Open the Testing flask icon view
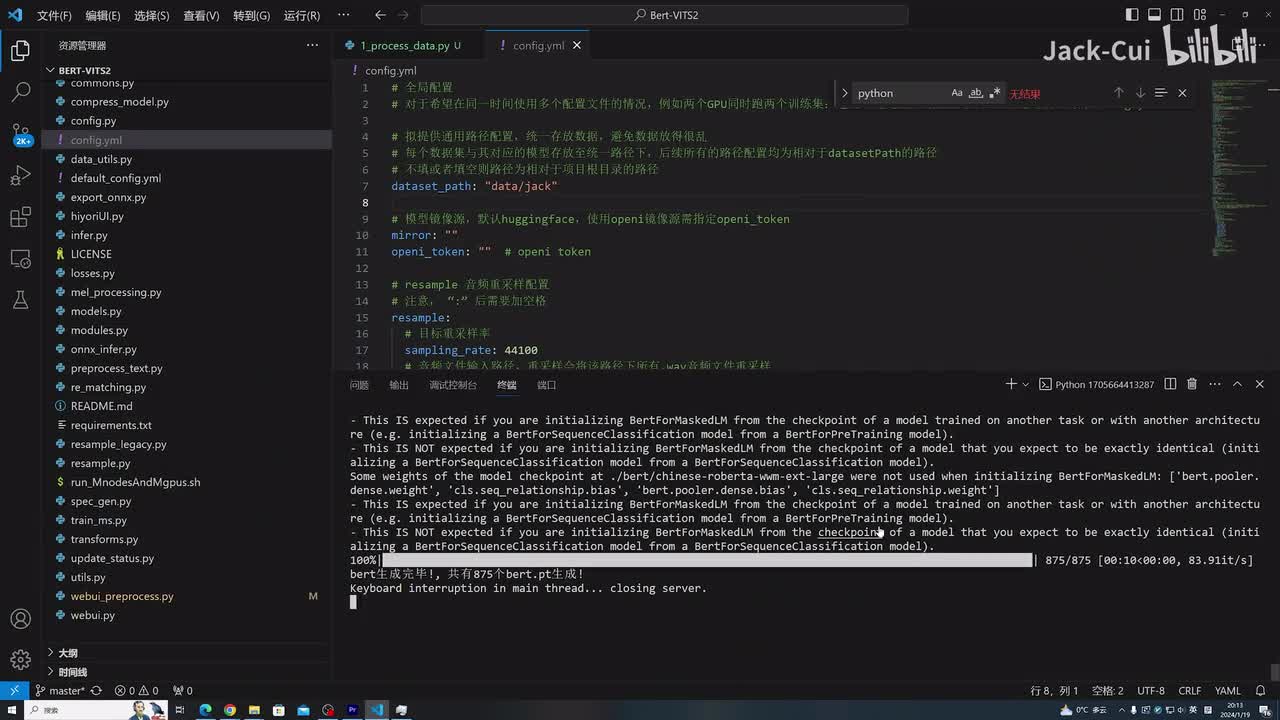This screenshot has height=720, width=1280. point(20,300)
